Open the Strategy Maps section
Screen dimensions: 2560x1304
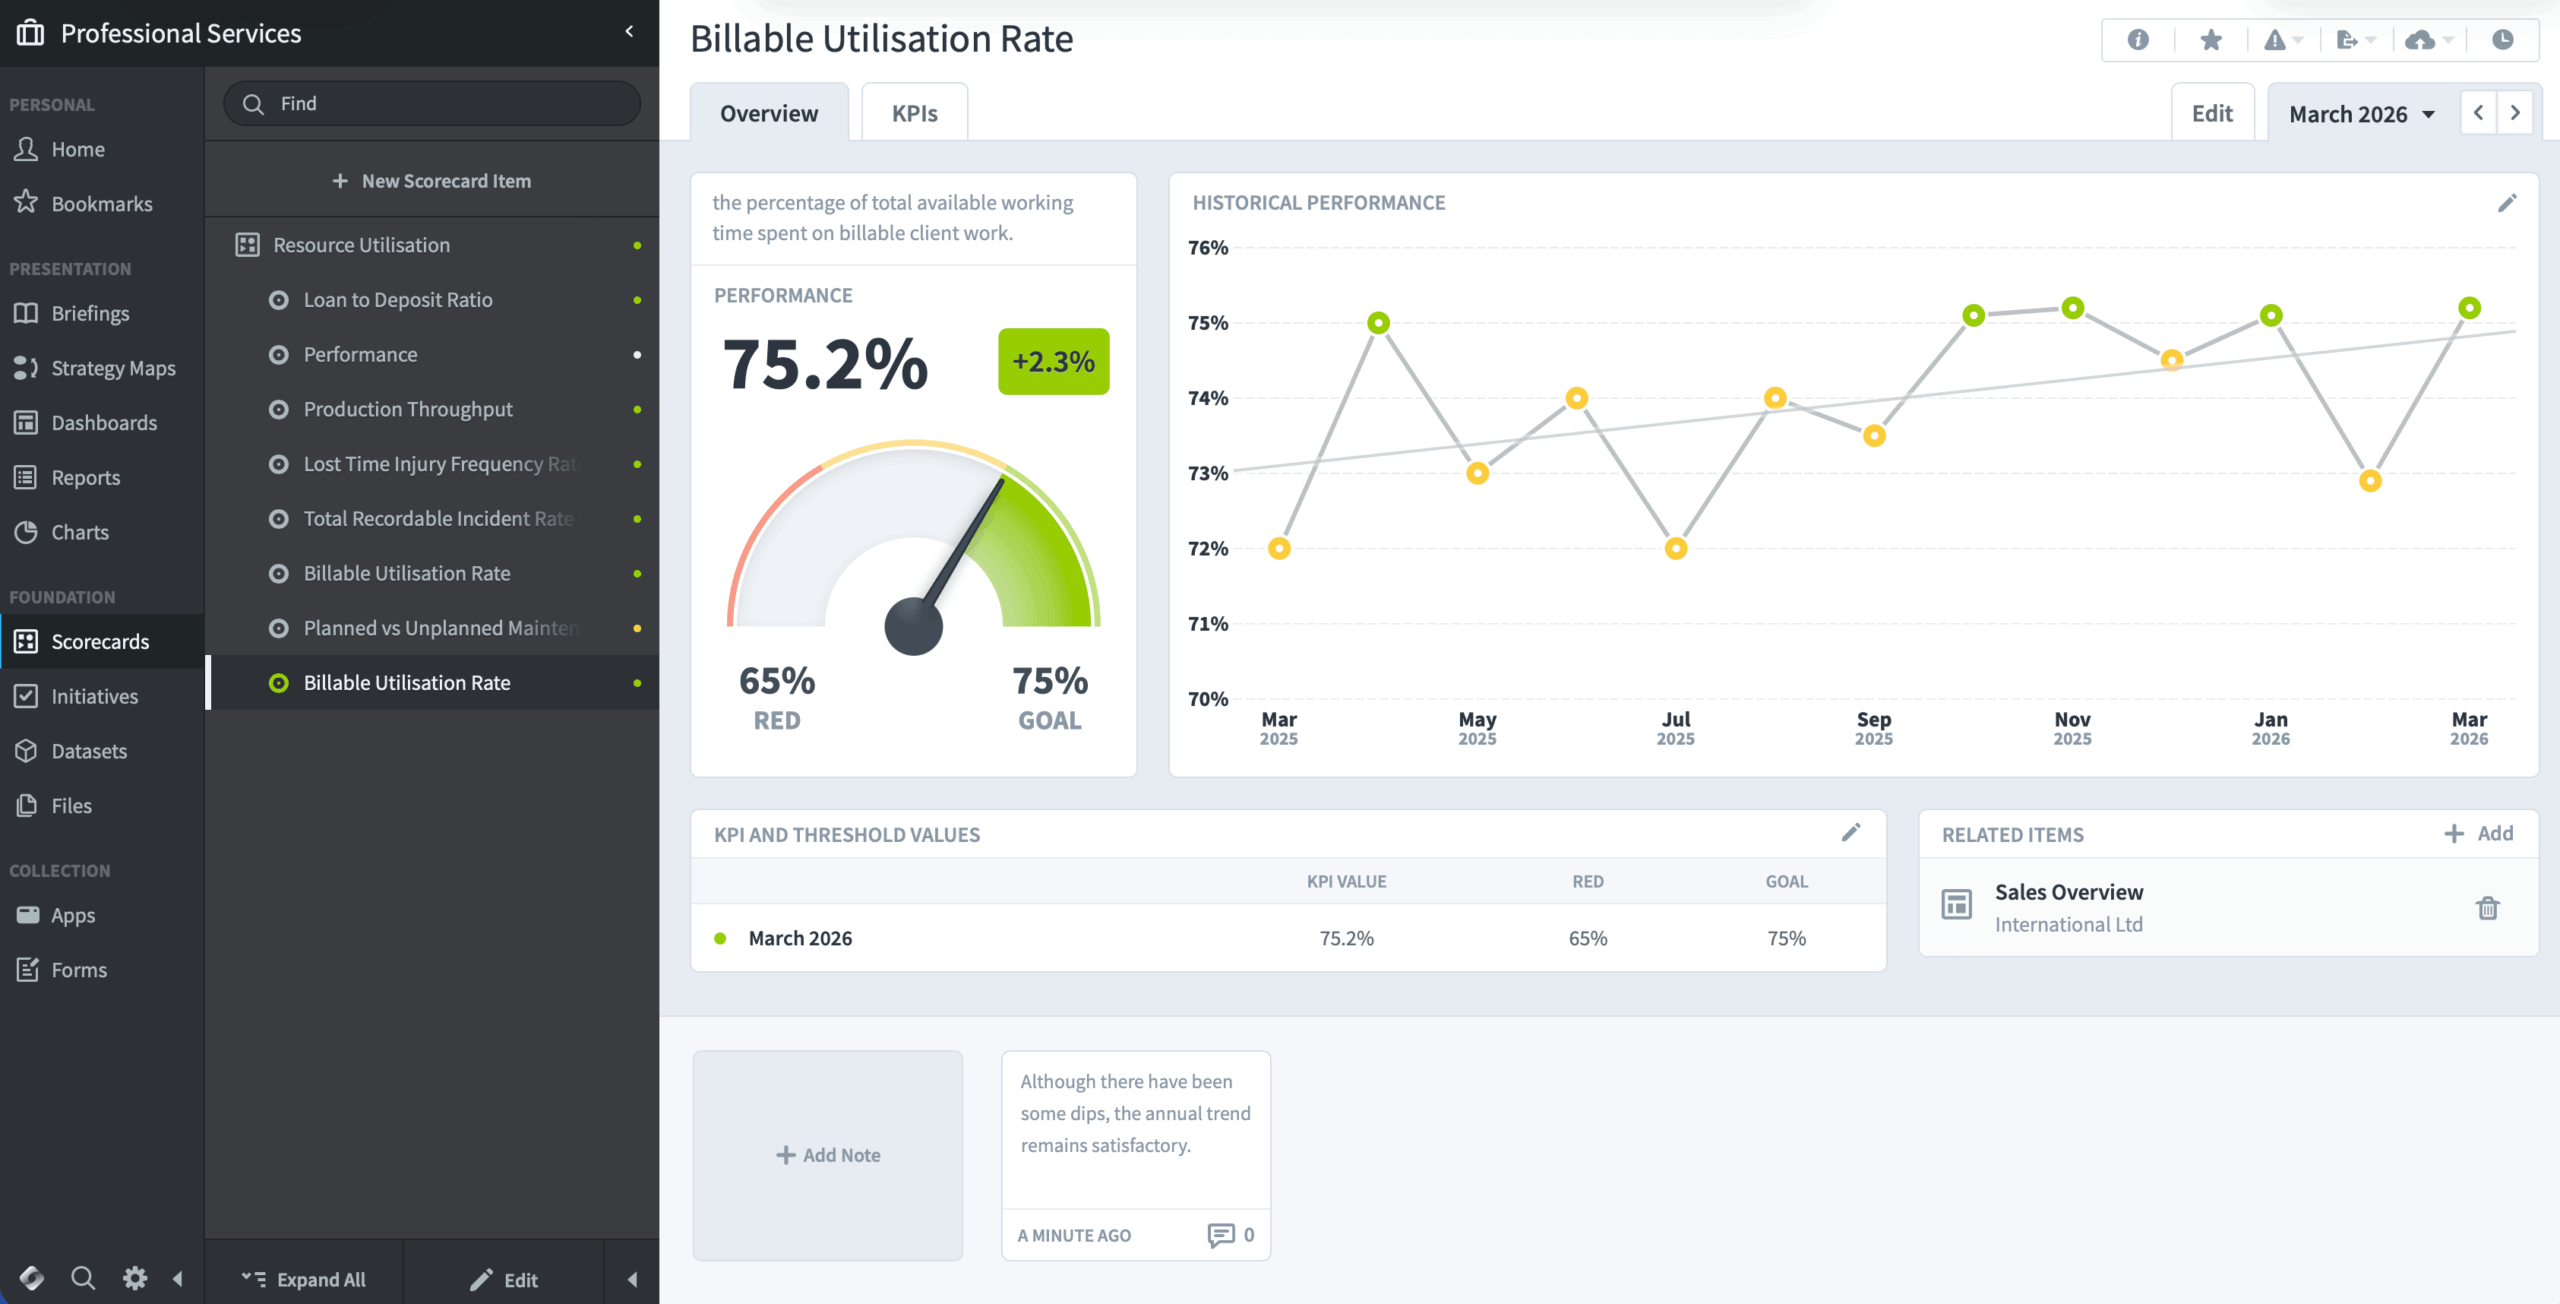[x=112, y=367]
